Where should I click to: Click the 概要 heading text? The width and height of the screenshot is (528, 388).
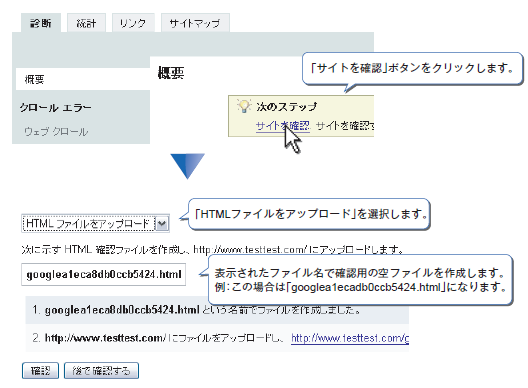coord(171,73)
